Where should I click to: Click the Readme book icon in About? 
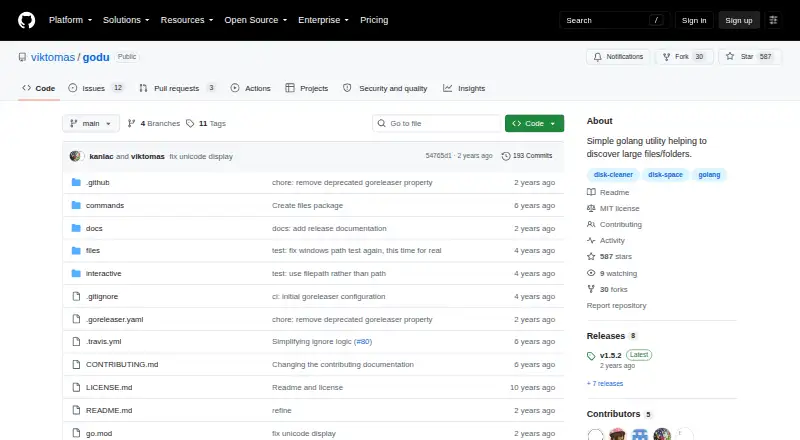point(591,192)
